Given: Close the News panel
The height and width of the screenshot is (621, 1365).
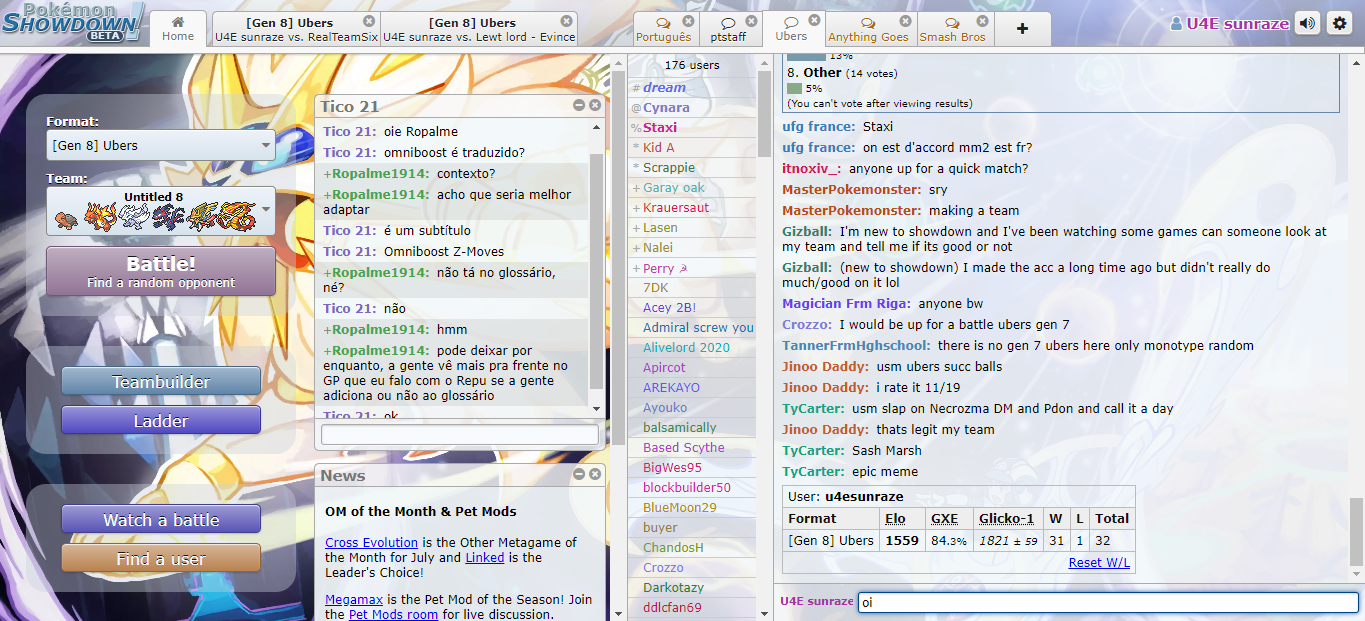Looking at the screenshot, I should point(595,474).
